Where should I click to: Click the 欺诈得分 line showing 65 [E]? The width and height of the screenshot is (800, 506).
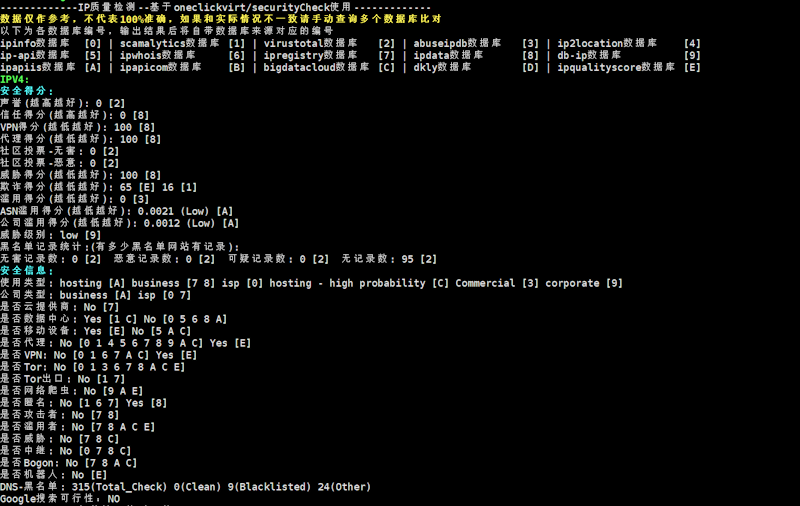98,187
